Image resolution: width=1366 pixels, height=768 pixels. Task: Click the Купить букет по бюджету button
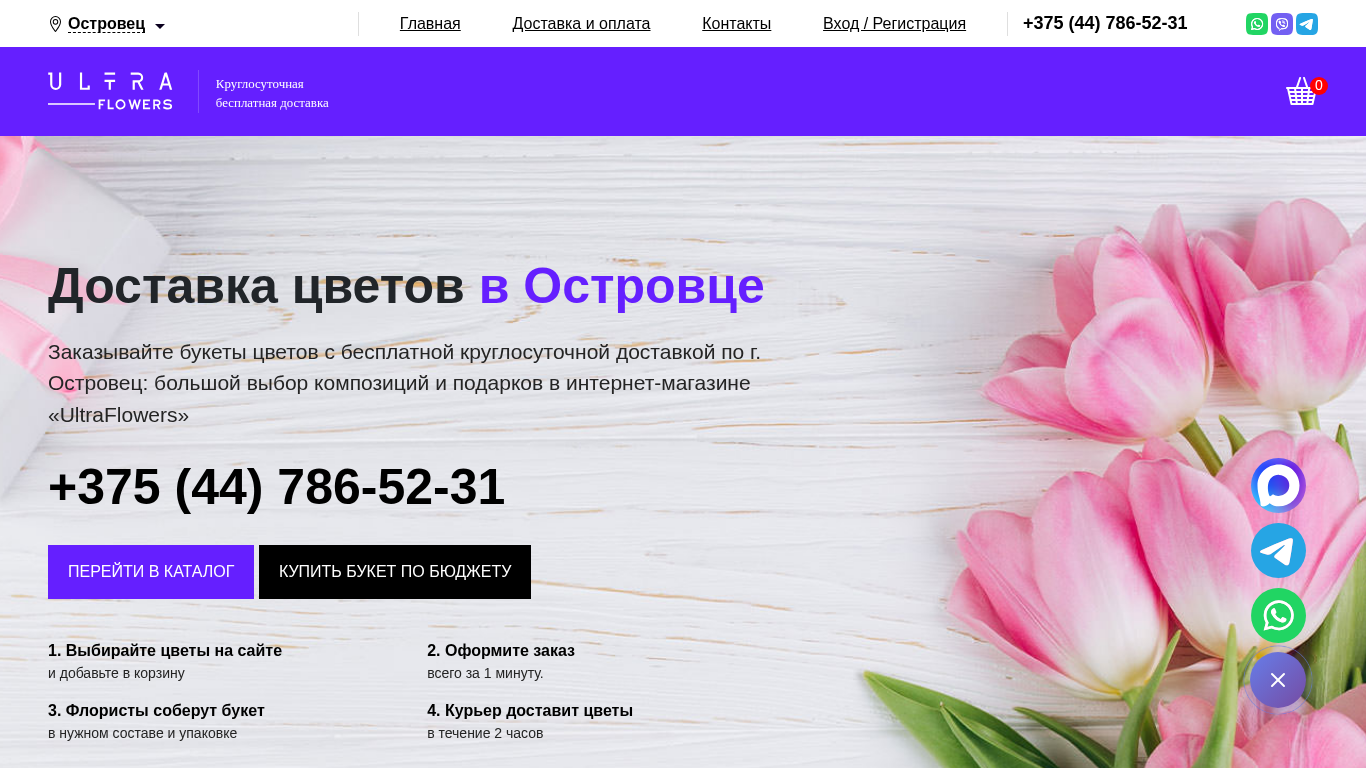395,572
